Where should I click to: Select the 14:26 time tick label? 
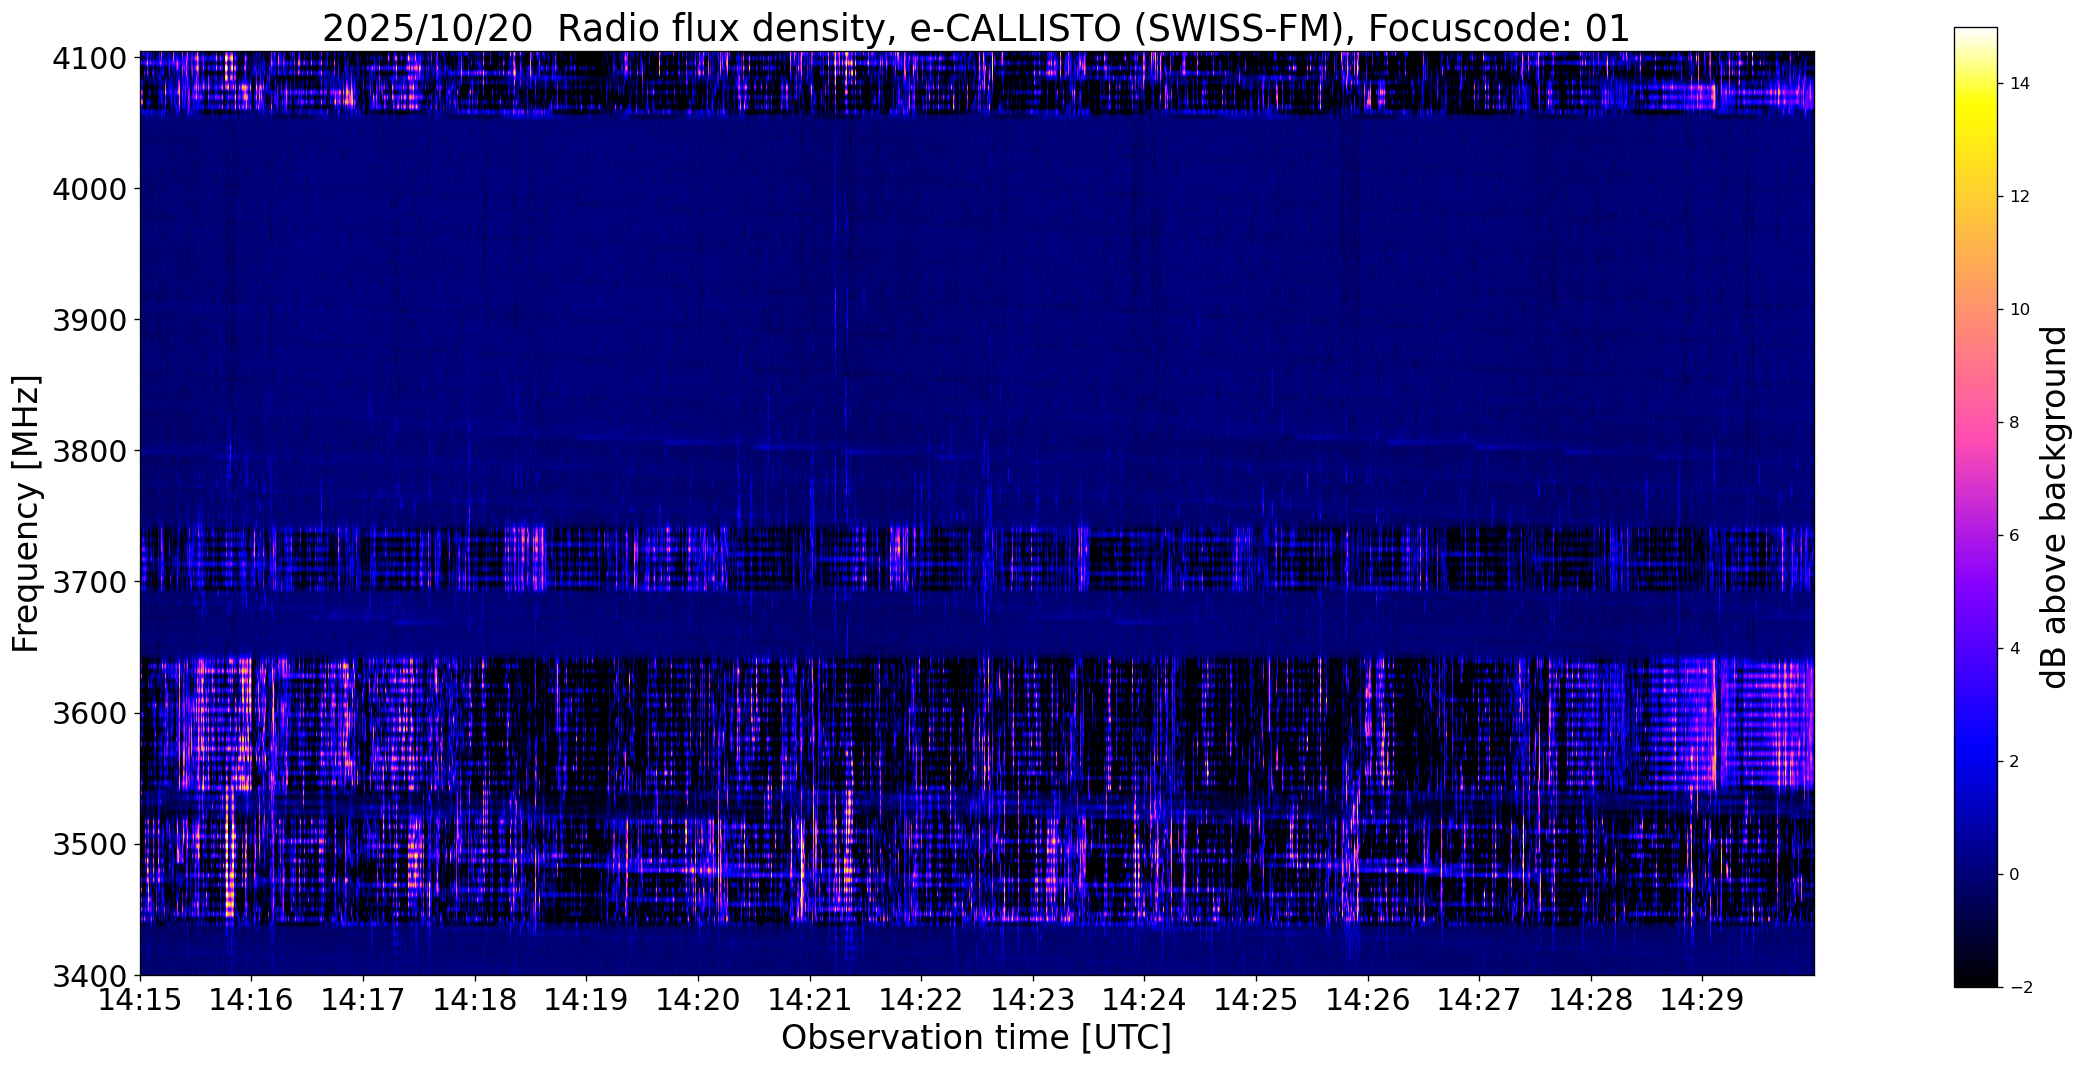[1368, 999]
